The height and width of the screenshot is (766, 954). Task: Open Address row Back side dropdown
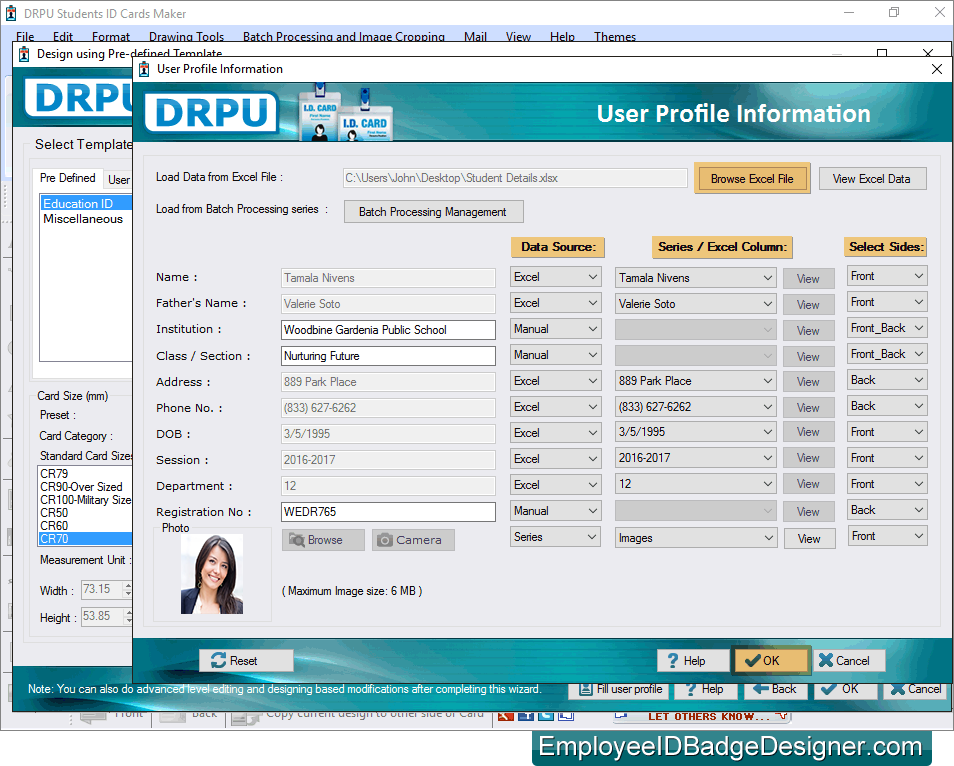click(887, 380)
